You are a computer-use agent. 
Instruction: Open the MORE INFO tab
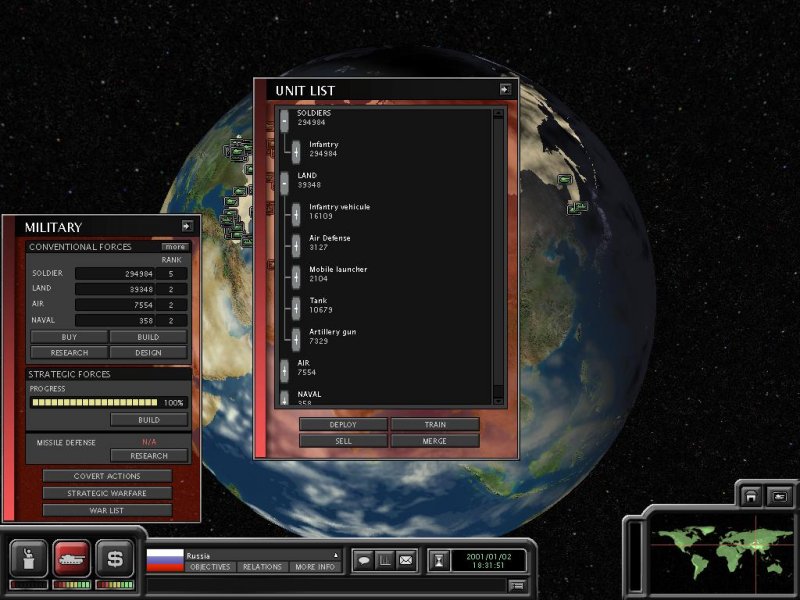[x=315, y=567]
